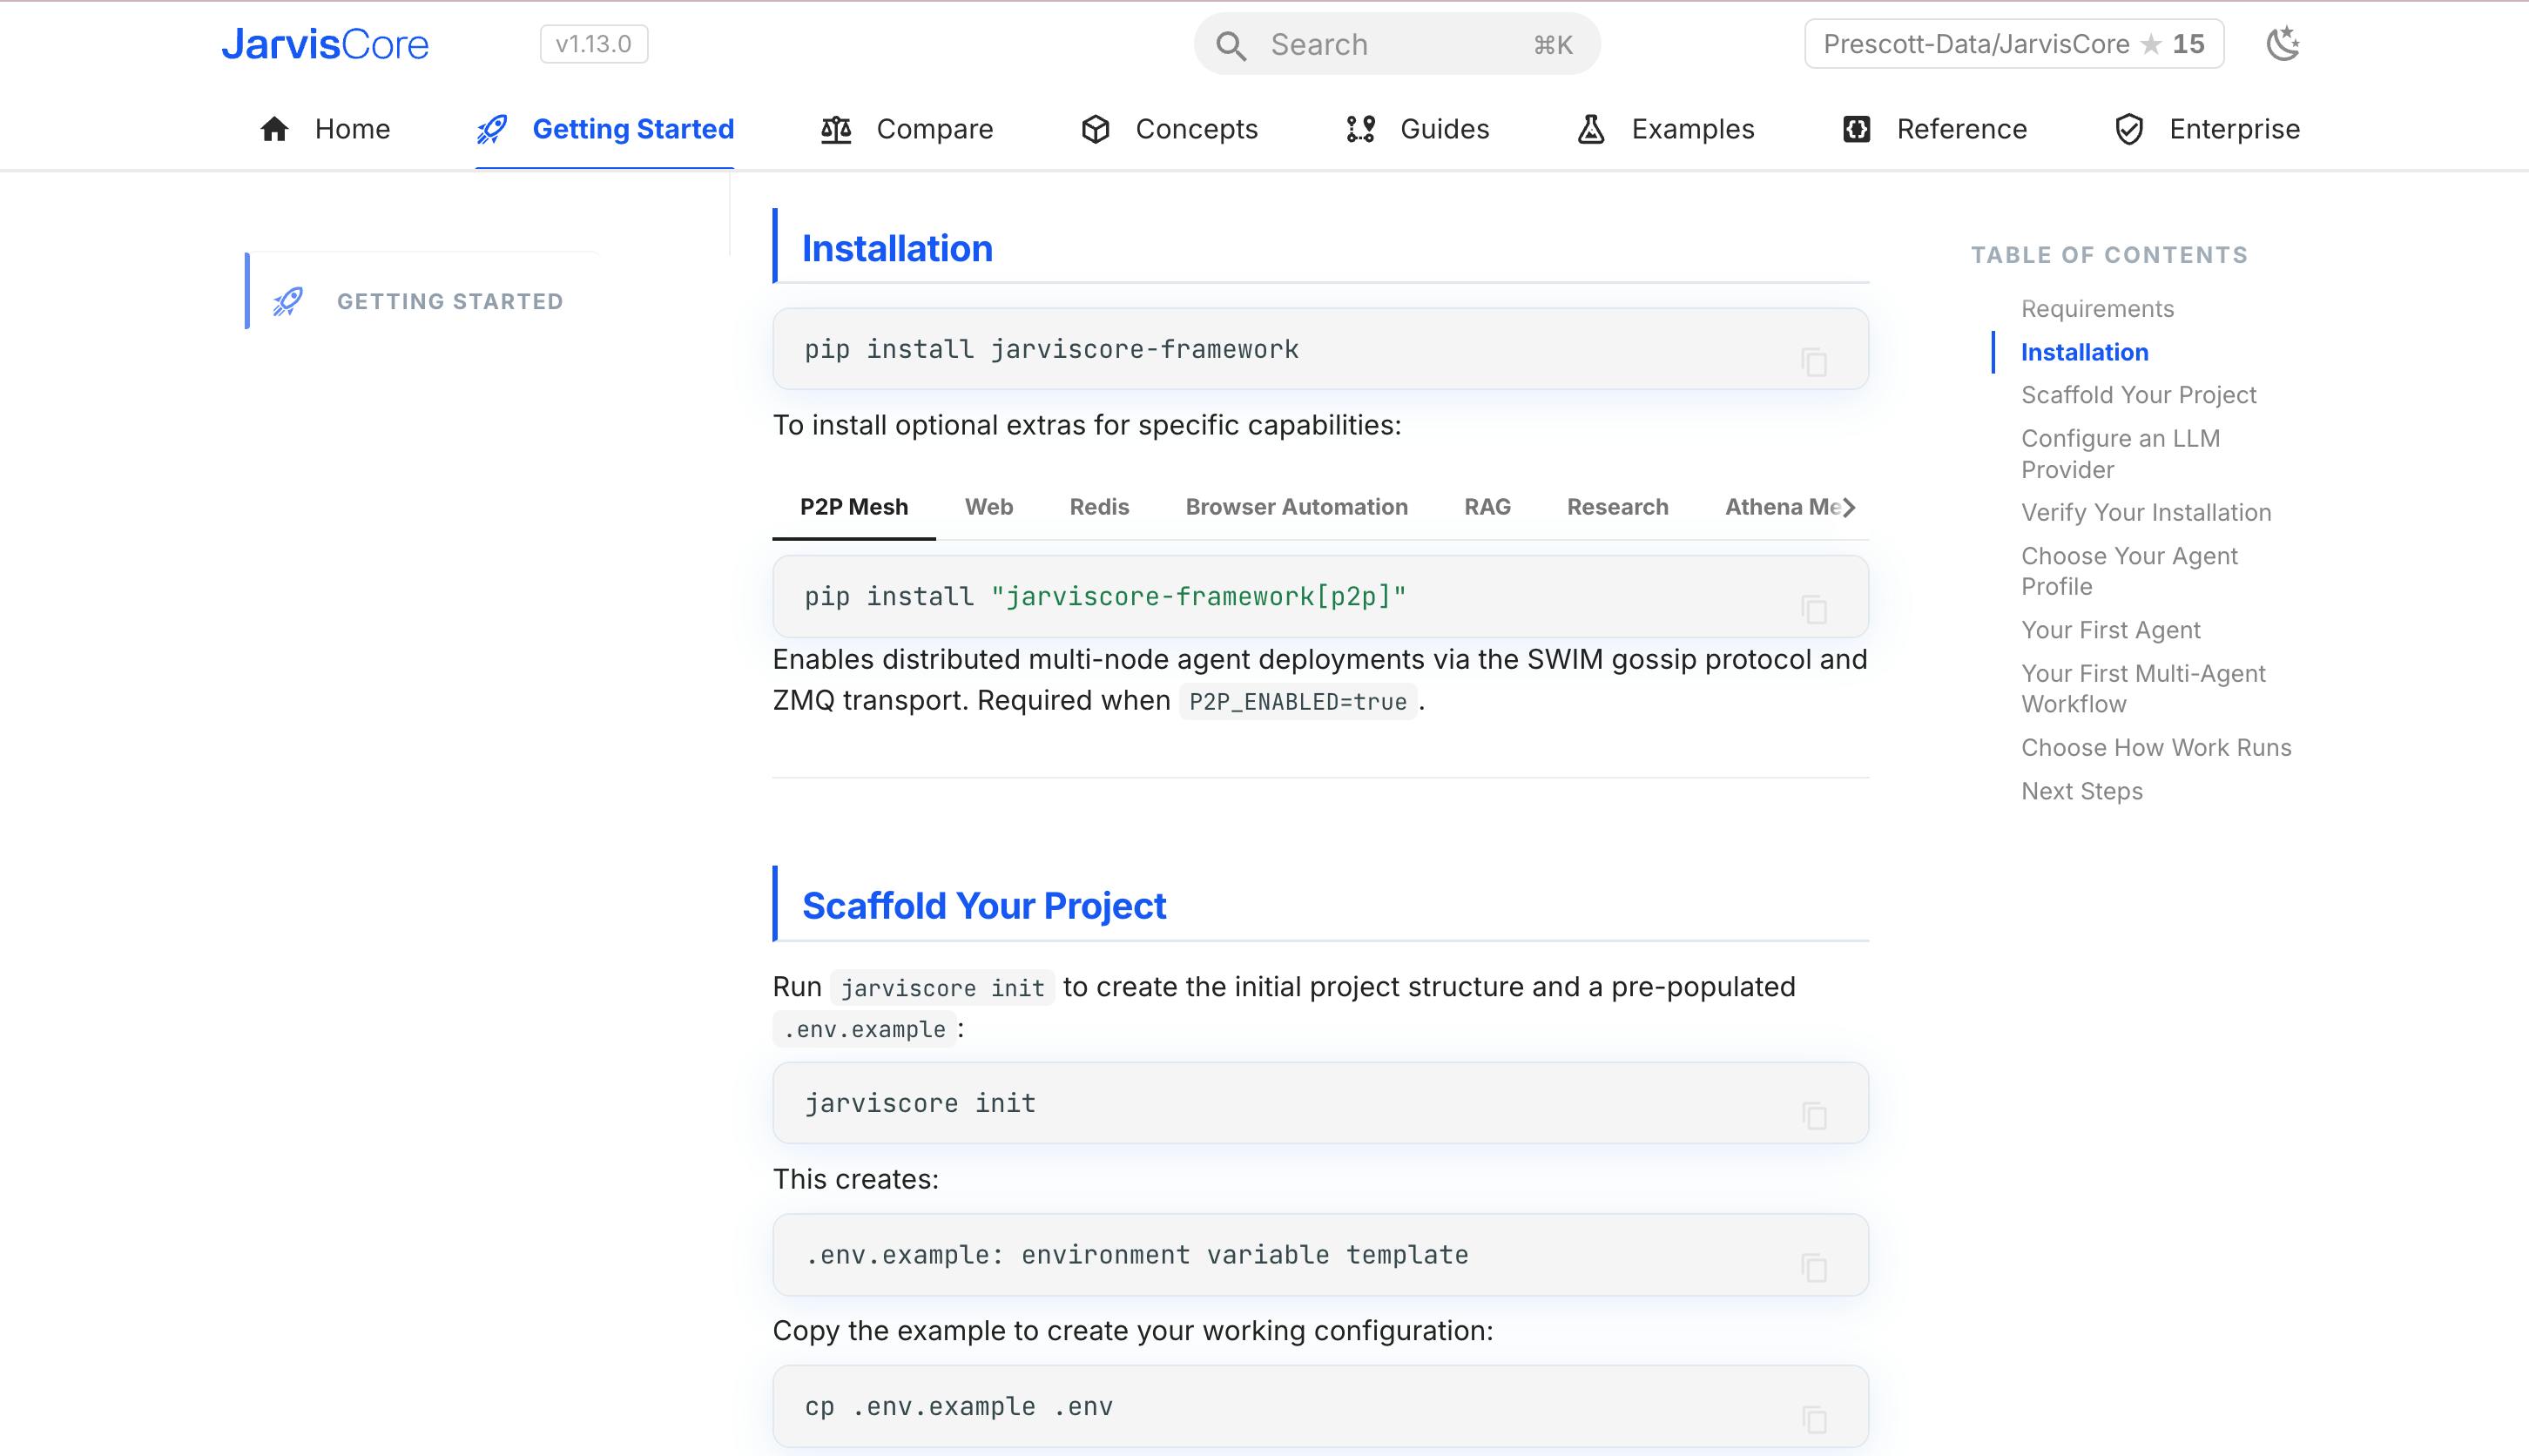Image resolution: width=2529 pixels, height=1456 pixels.
Task: Copy the jarviscore init command
Action: pyautogui.click(x=1814, y=1116)
